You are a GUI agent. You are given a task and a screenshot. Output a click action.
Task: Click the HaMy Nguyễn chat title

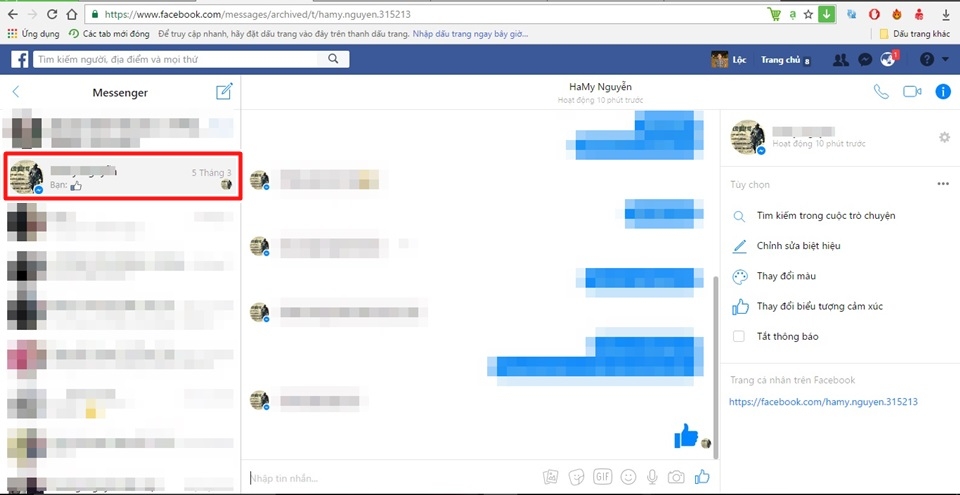[x=600, y=87]
